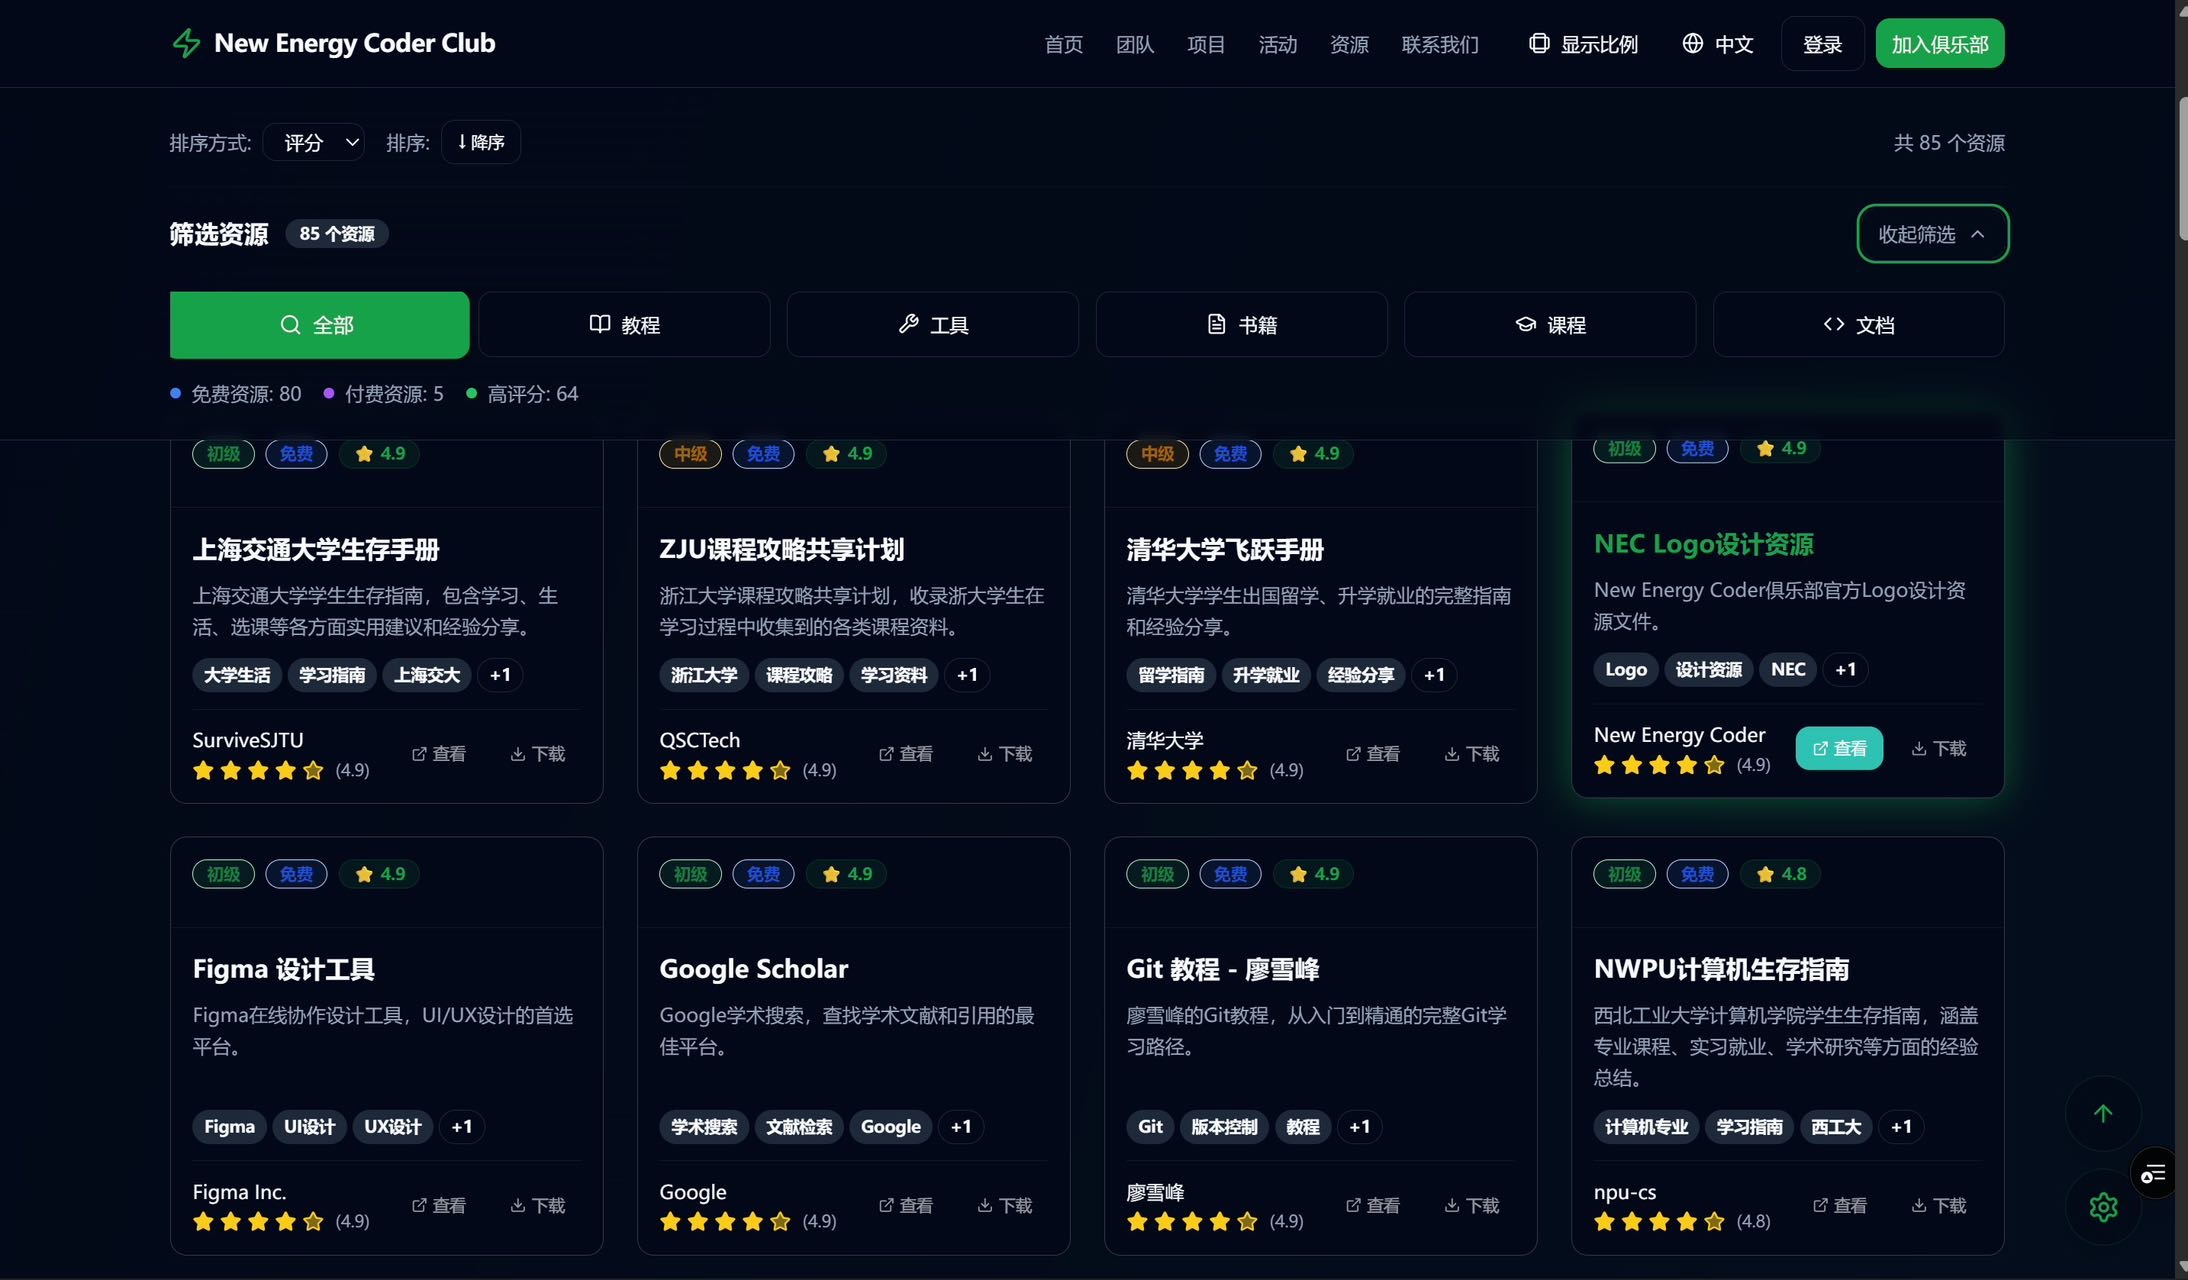Click the search icon in 全部 filter

pos(290,325)
